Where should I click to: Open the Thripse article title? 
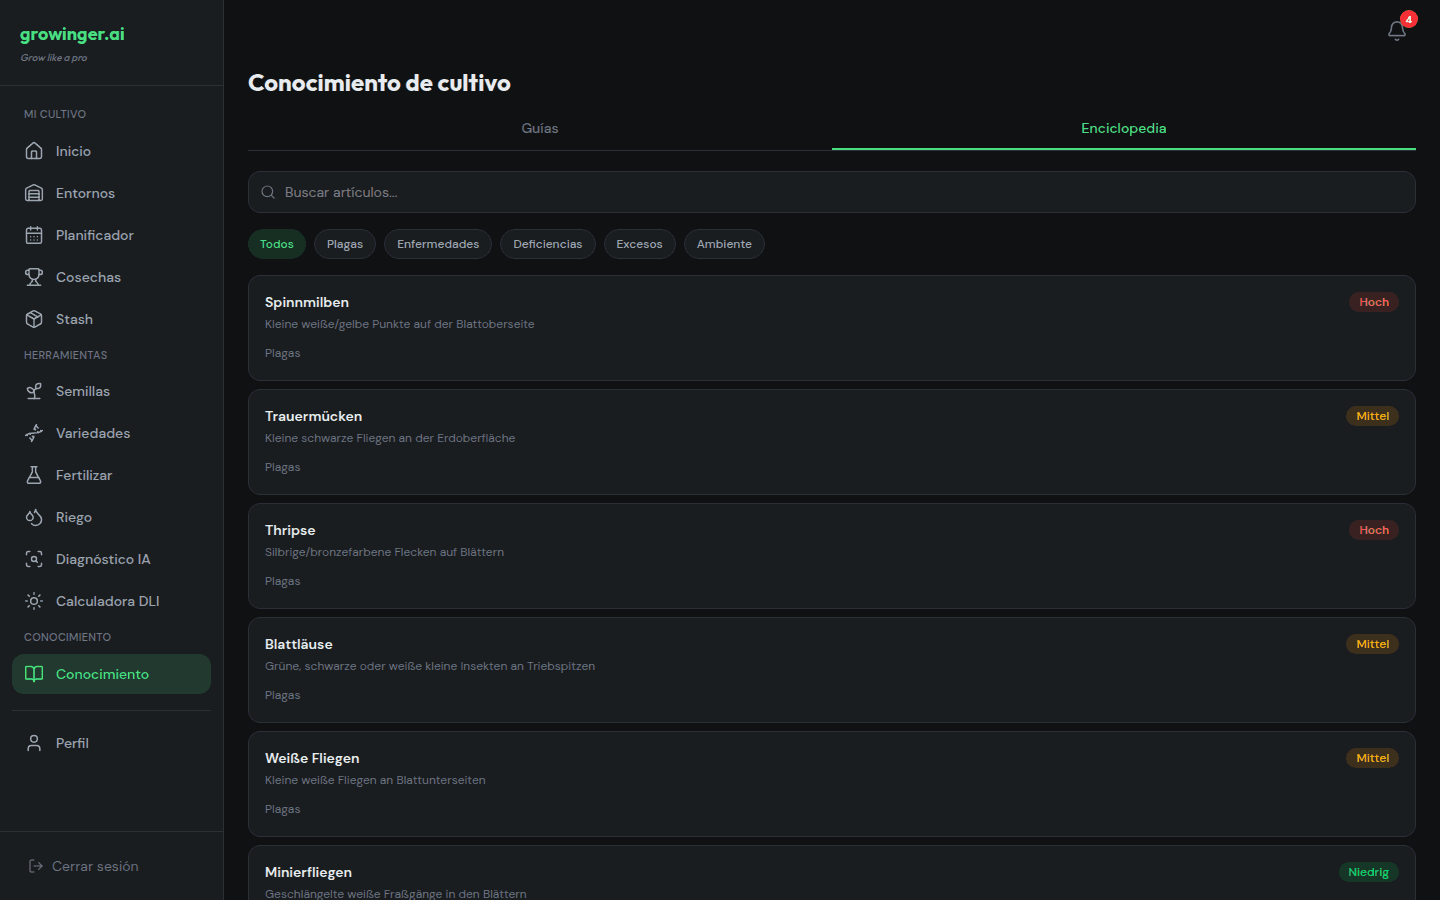[x=290, y=530]
